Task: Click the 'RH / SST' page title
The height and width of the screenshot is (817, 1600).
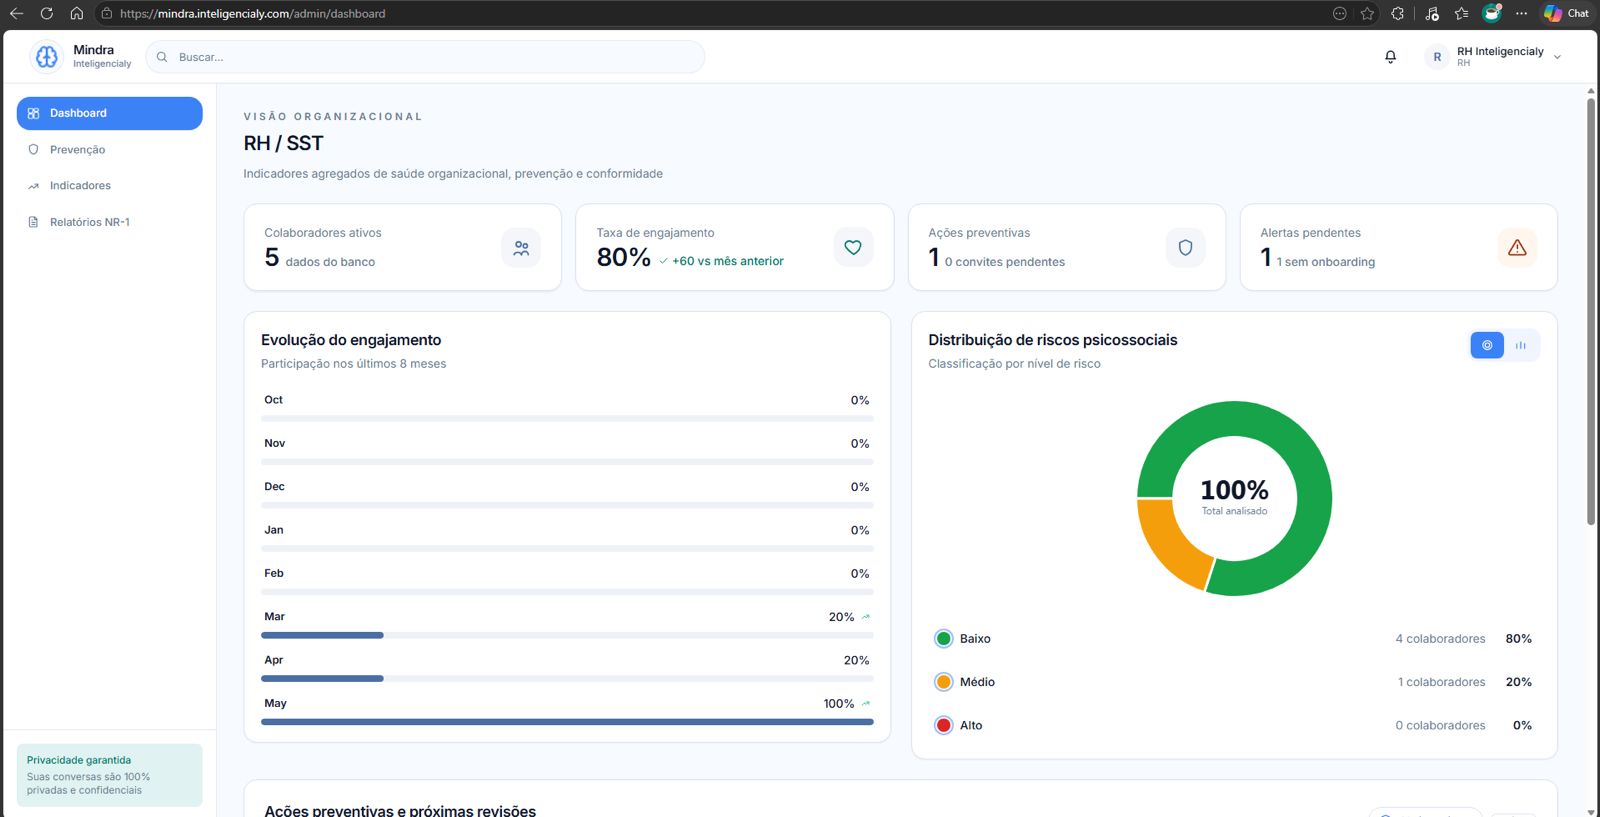Action: (x=283, y=143)
